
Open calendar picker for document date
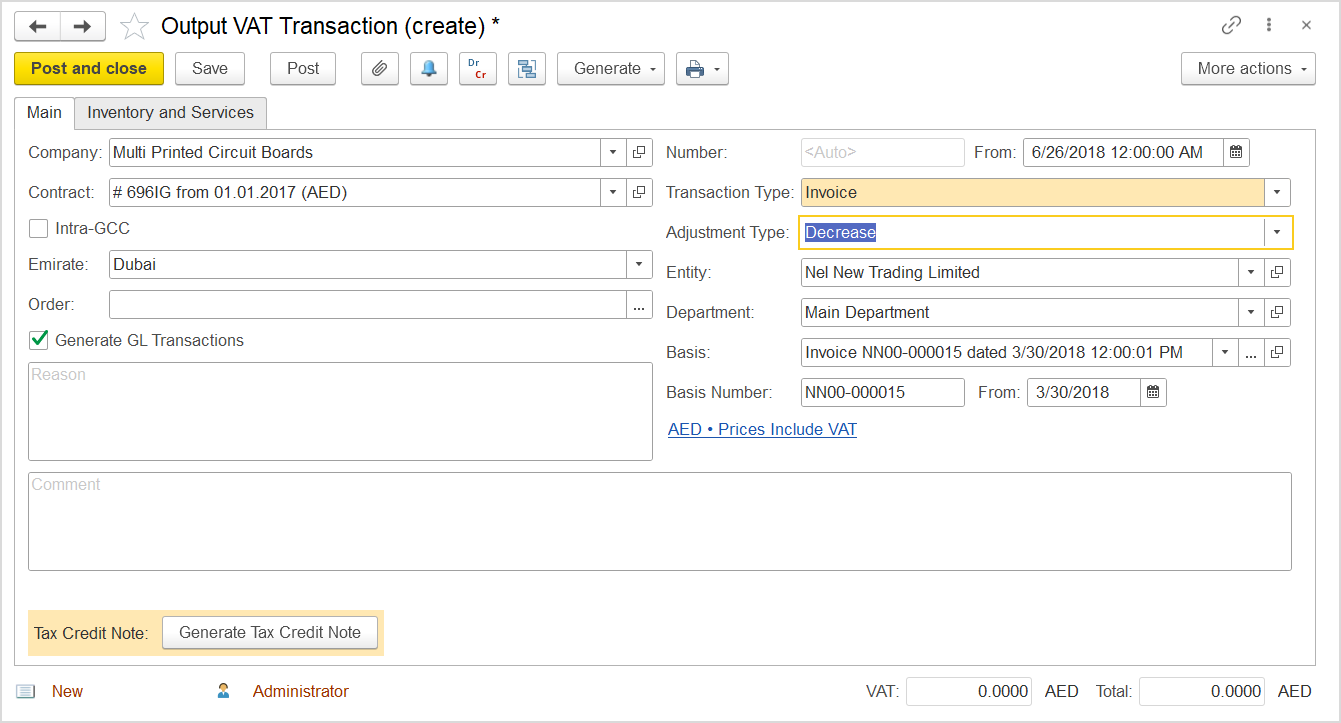click(1236, 153)
